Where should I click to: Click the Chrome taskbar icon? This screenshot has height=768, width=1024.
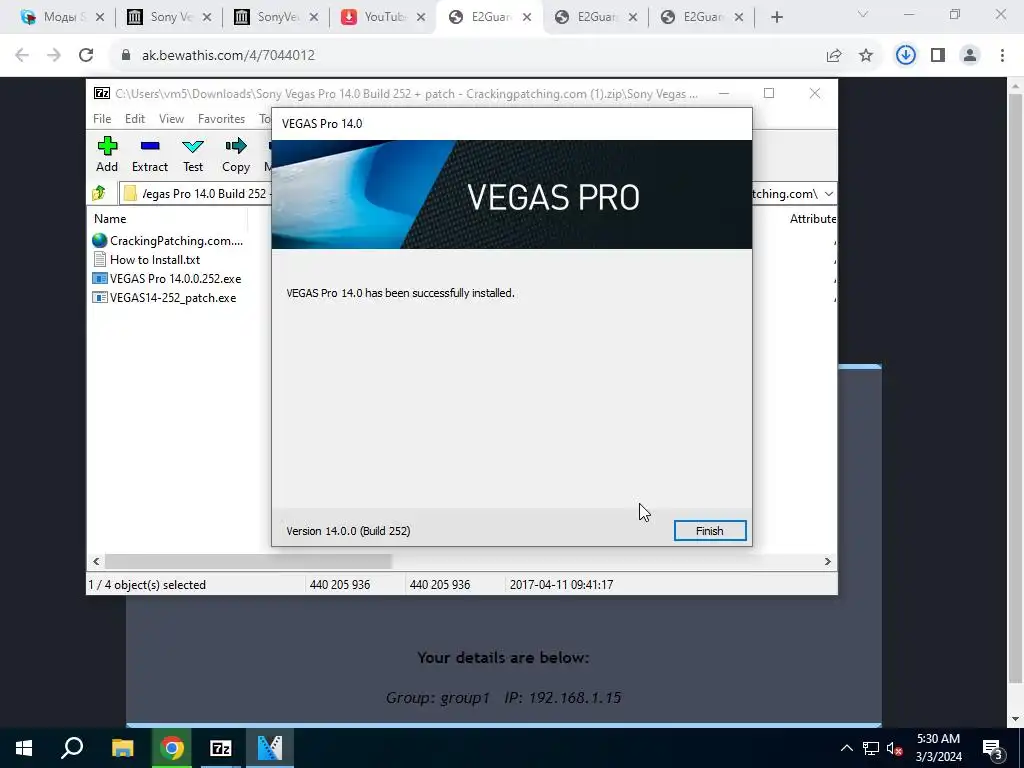tap(172, 748)
